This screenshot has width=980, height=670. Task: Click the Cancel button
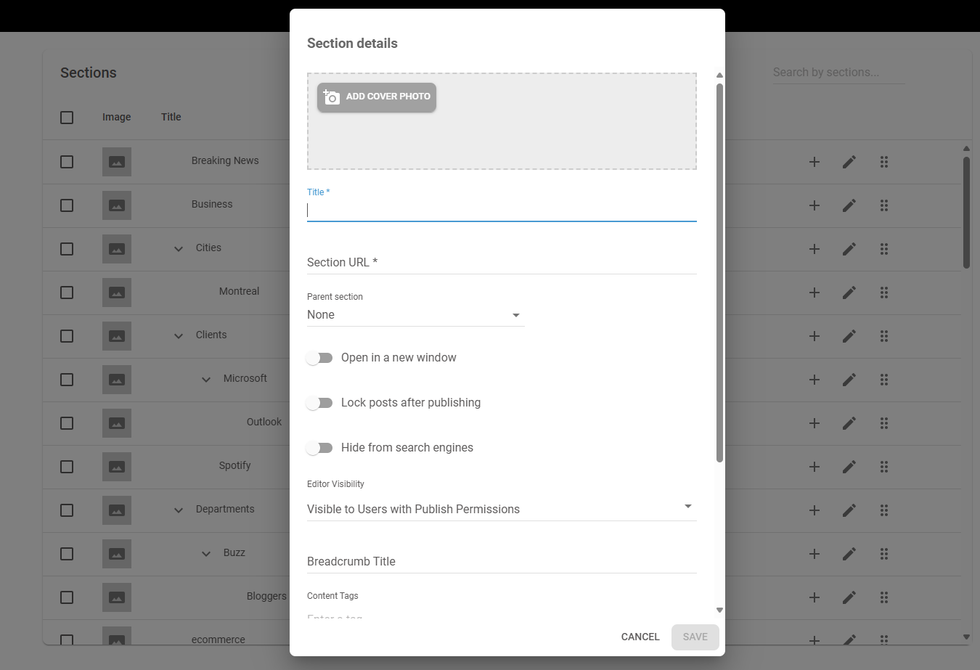click(x=640, y=637)
